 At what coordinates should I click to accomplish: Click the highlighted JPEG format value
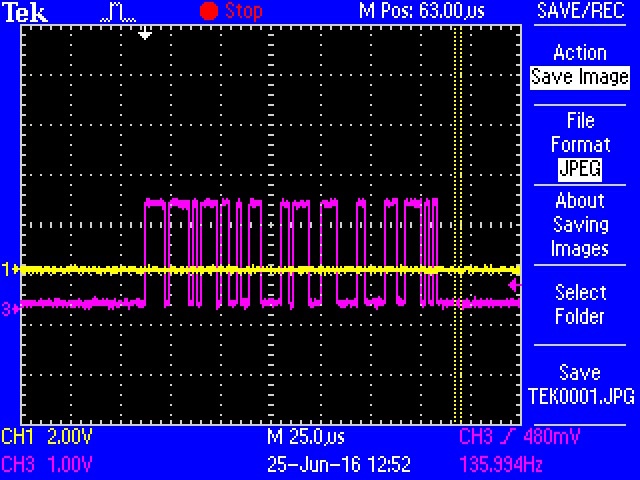pyautogui.click(x=580, y=168)
